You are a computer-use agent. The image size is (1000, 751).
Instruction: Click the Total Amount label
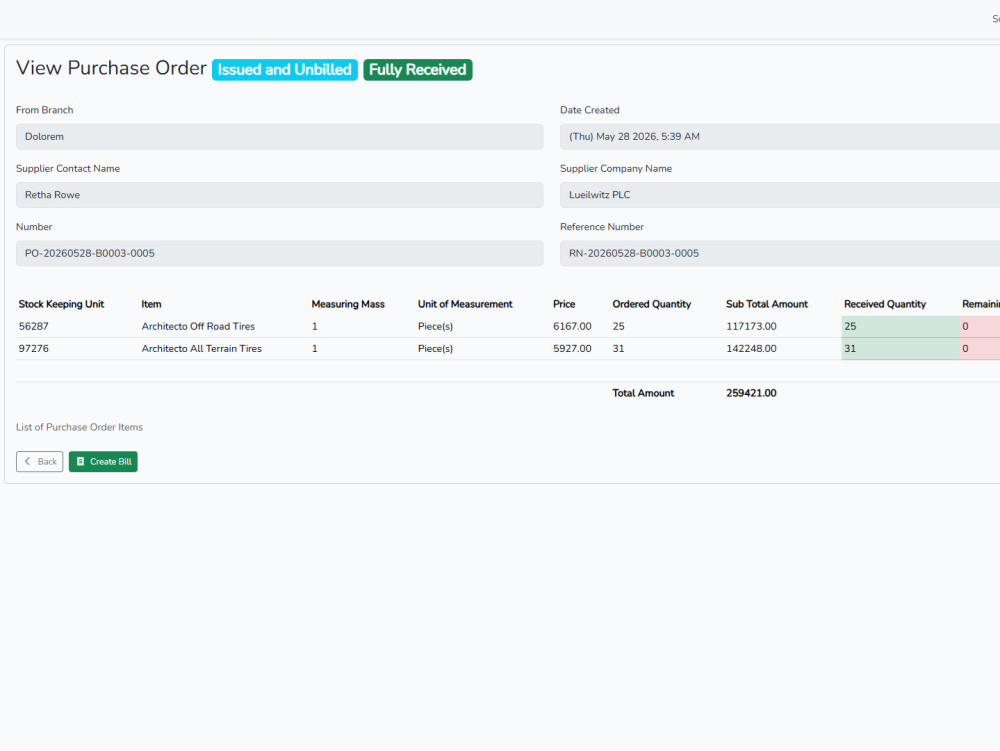coord(643,393)
